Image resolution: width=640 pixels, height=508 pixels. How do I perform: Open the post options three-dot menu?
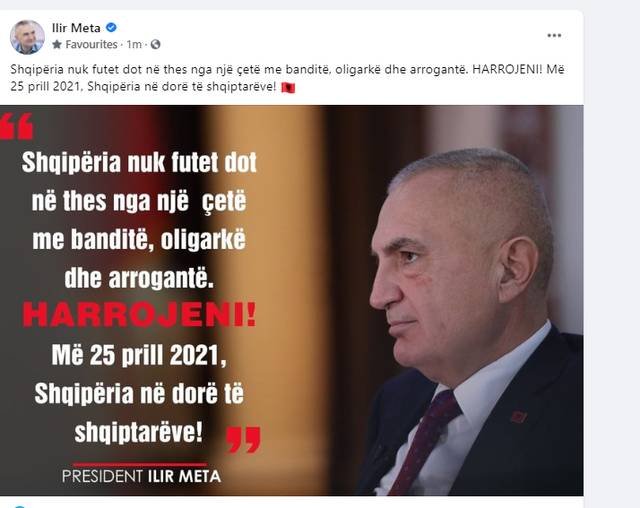pos(554,35)
